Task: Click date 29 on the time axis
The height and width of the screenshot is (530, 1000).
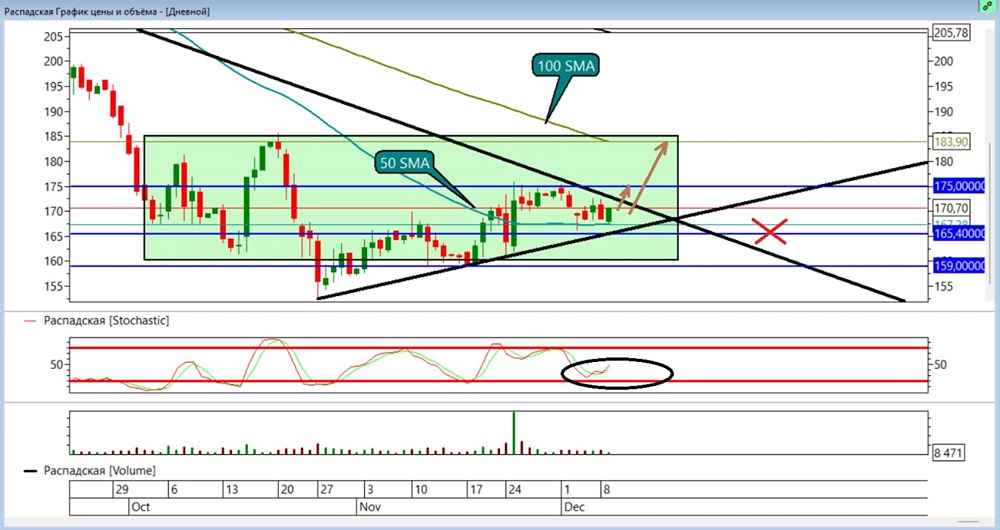Action: pyautogui.click(x=122, y=490)
